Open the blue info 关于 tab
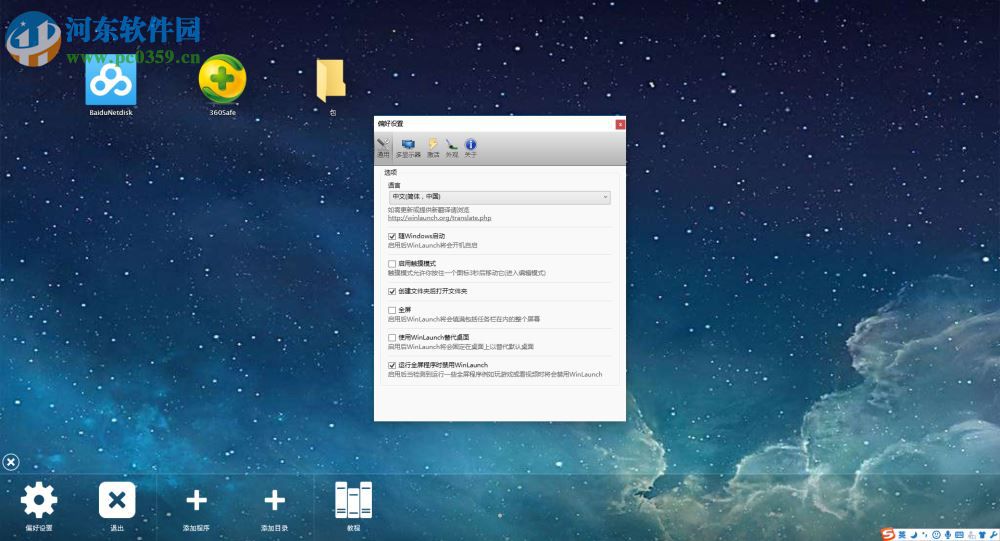Image resolution: width=1000 pixels, height=541 pixels. tap(470, 148)
